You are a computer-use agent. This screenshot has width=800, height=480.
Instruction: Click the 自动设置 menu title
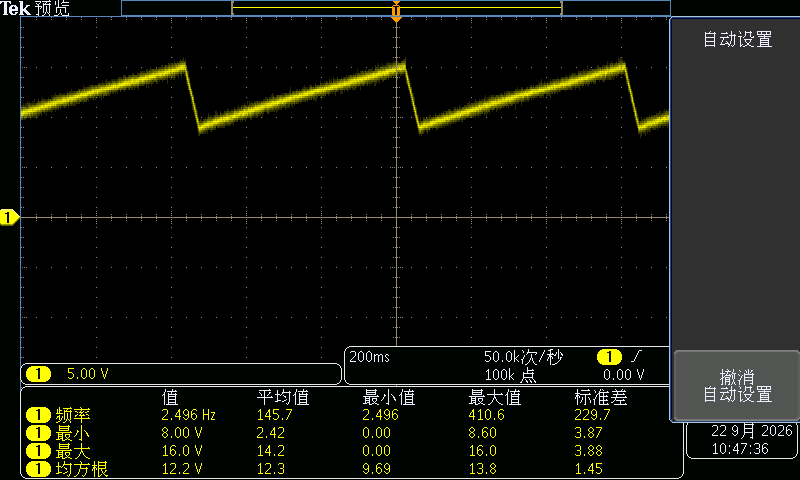(737, 39)
